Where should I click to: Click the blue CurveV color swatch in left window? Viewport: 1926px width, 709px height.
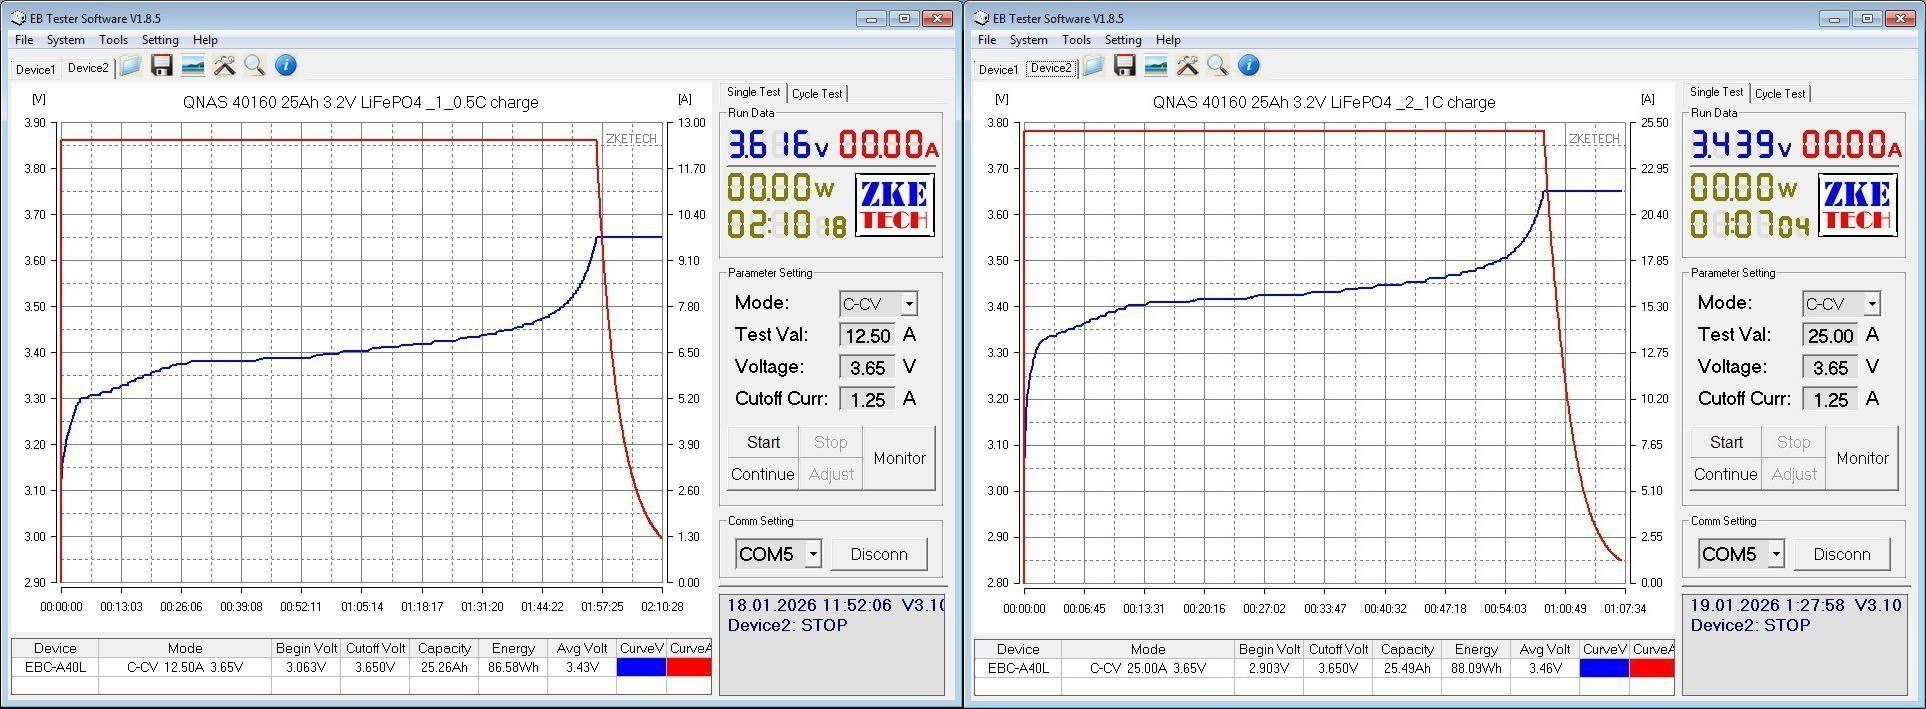click(641, 667)
